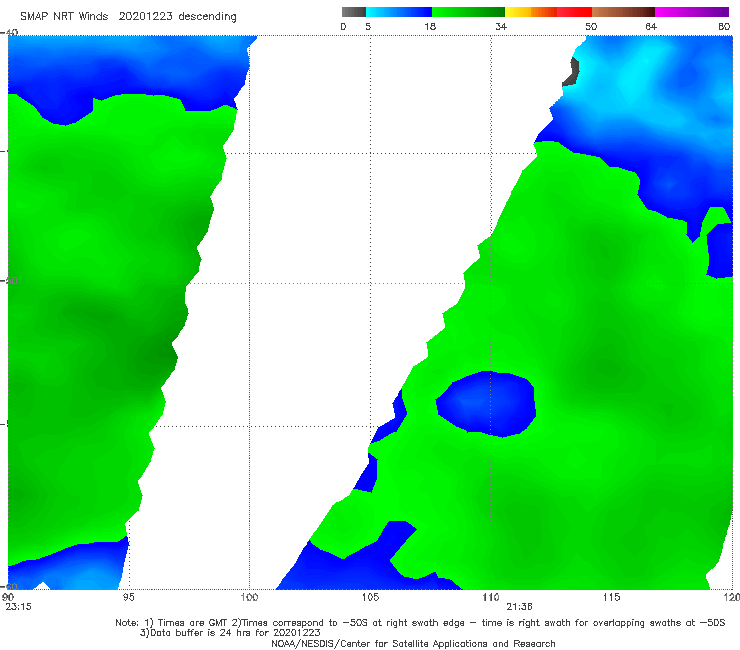Image resolution: width=740 pixels, height=650 pixels.
Task: Click the blue low-wind patch near 110 longitude
Action: [486, 403]
